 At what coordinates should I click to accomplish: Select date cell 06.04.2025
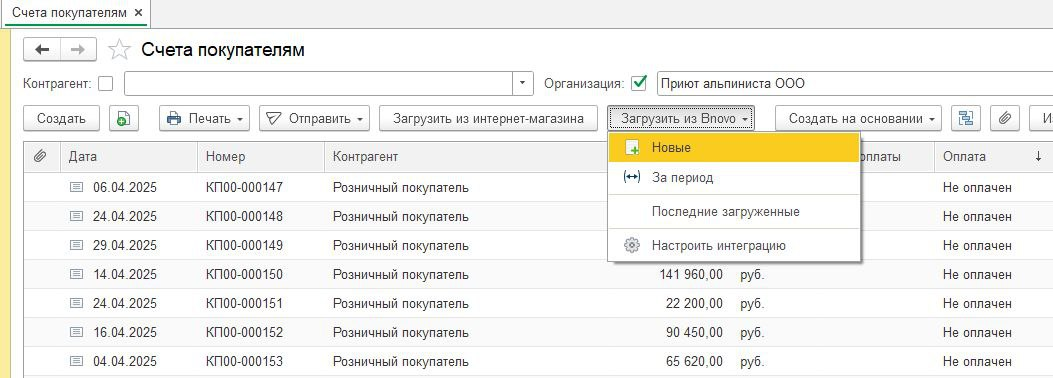(x=125, y=188)
